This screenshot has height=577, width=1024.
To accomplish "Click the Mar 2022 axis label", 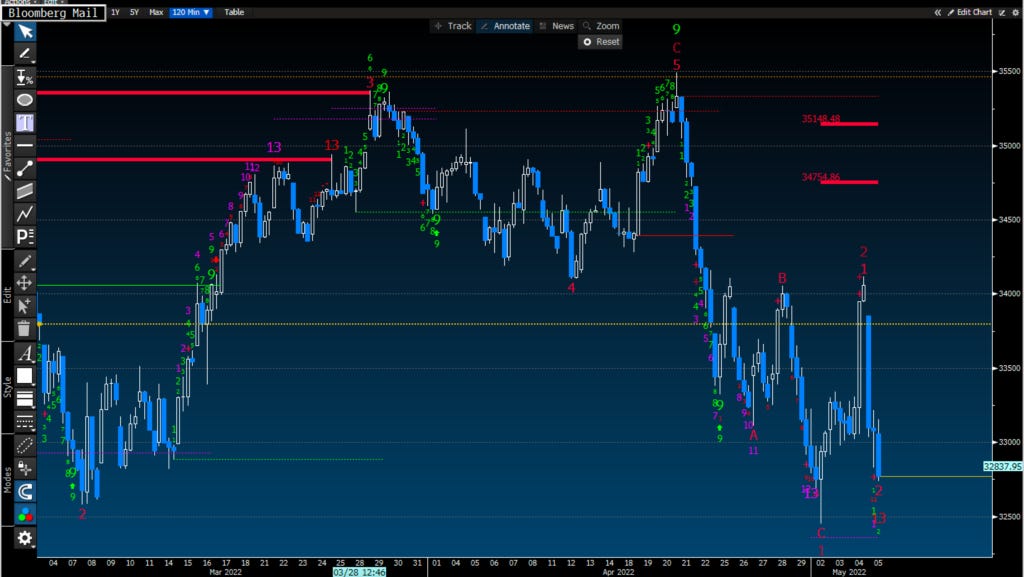I will 225,572.
